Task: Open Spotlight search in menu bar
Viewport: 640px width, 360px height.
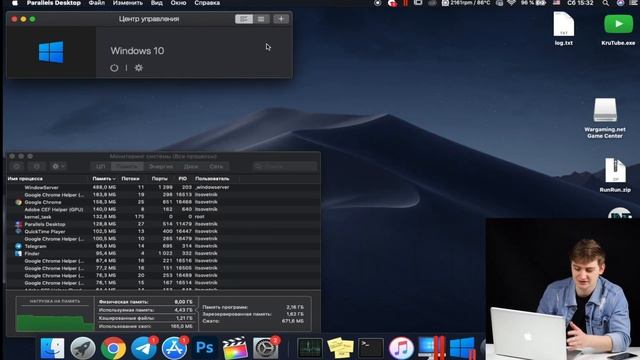Action: coord(606,3)
